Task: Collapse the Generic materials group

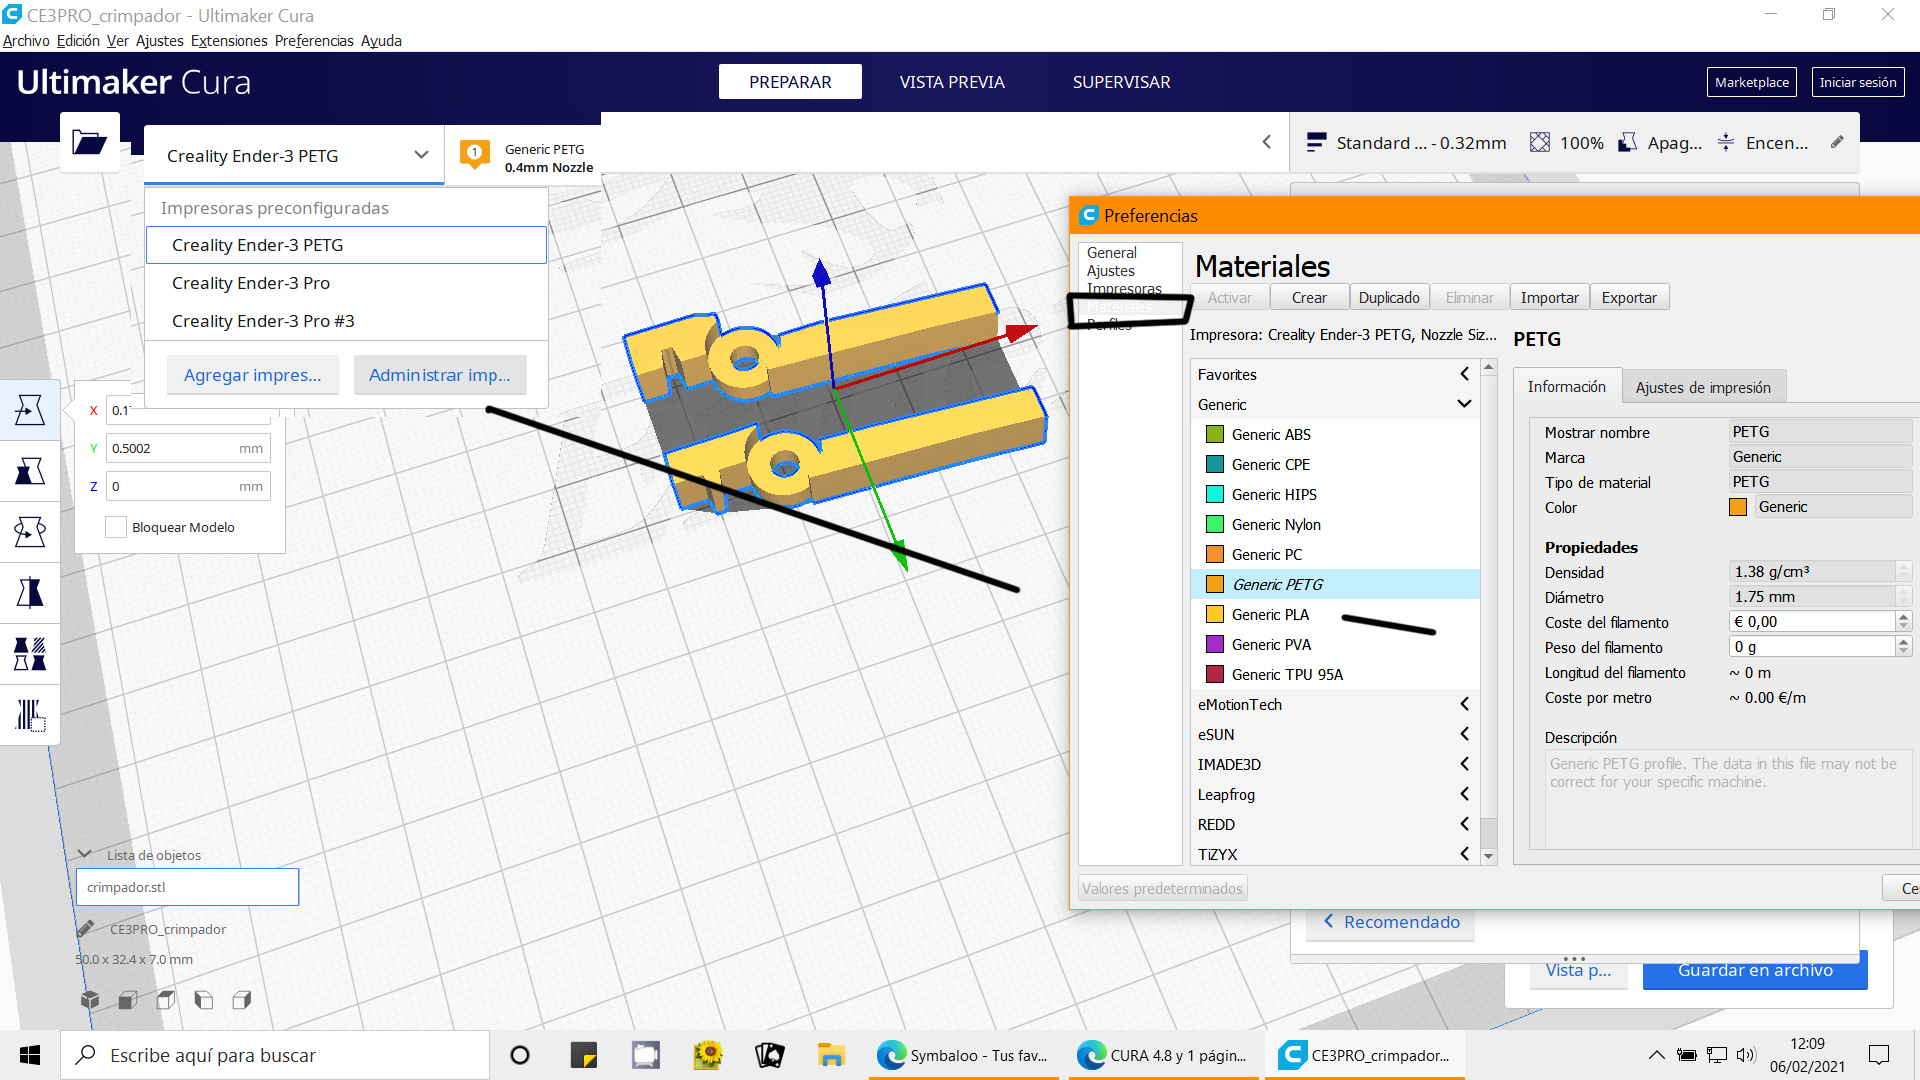Action: (x=1464, y=404)
